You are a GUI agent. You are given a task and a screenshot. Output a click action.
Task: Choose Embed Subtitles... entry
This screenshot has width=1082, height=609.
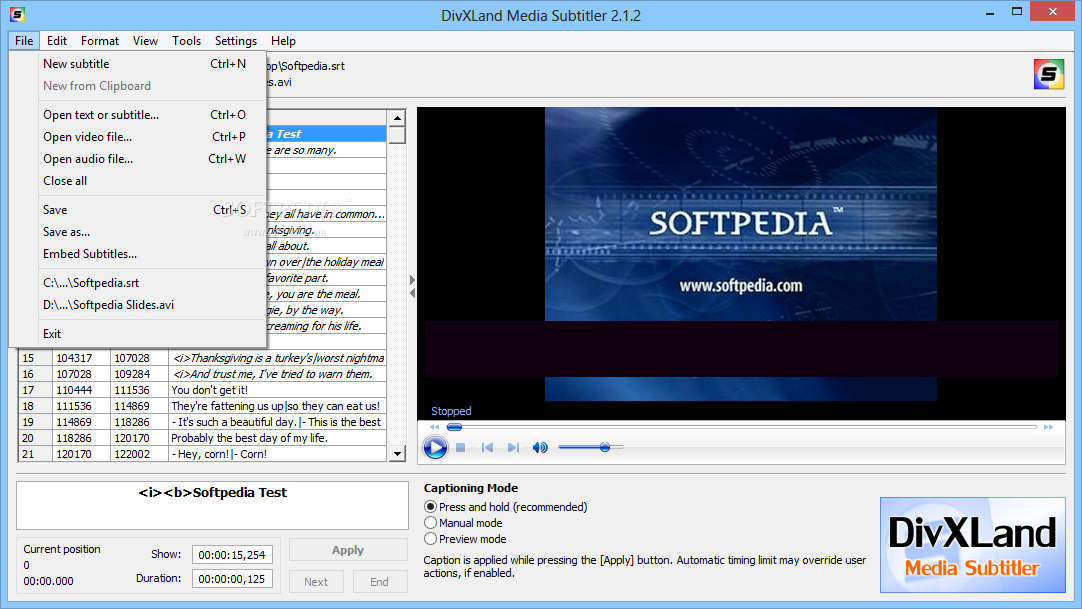138,254
